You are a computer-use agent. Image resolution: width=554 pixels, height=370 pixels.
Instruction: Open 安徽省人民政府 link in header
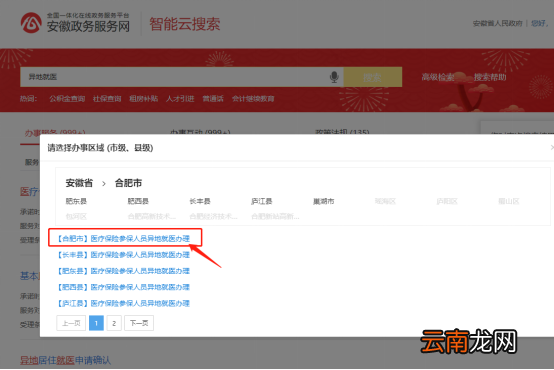point(497,23)
